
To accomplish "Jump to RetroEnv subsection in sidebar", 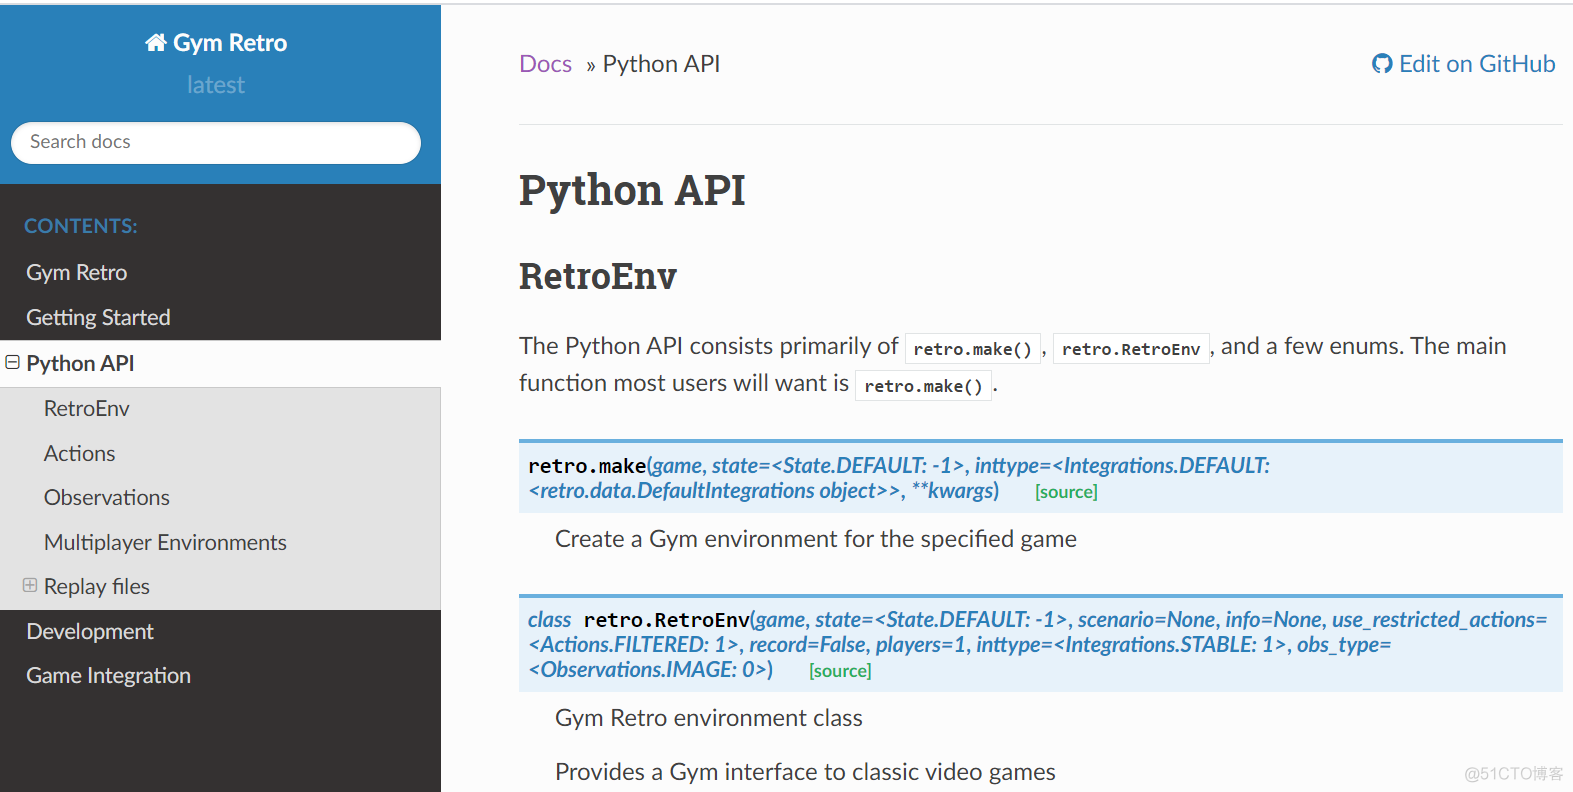I will pos(87,408).
